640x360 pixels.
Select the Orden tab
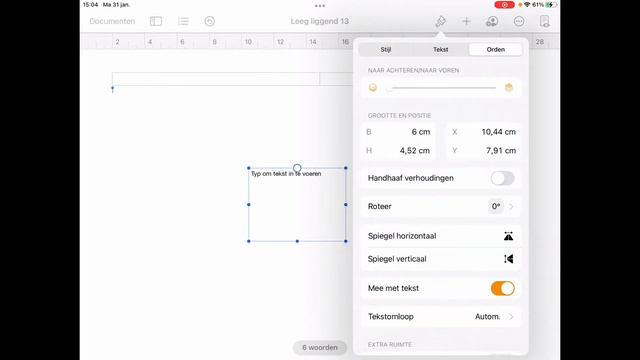click(496, 49)
